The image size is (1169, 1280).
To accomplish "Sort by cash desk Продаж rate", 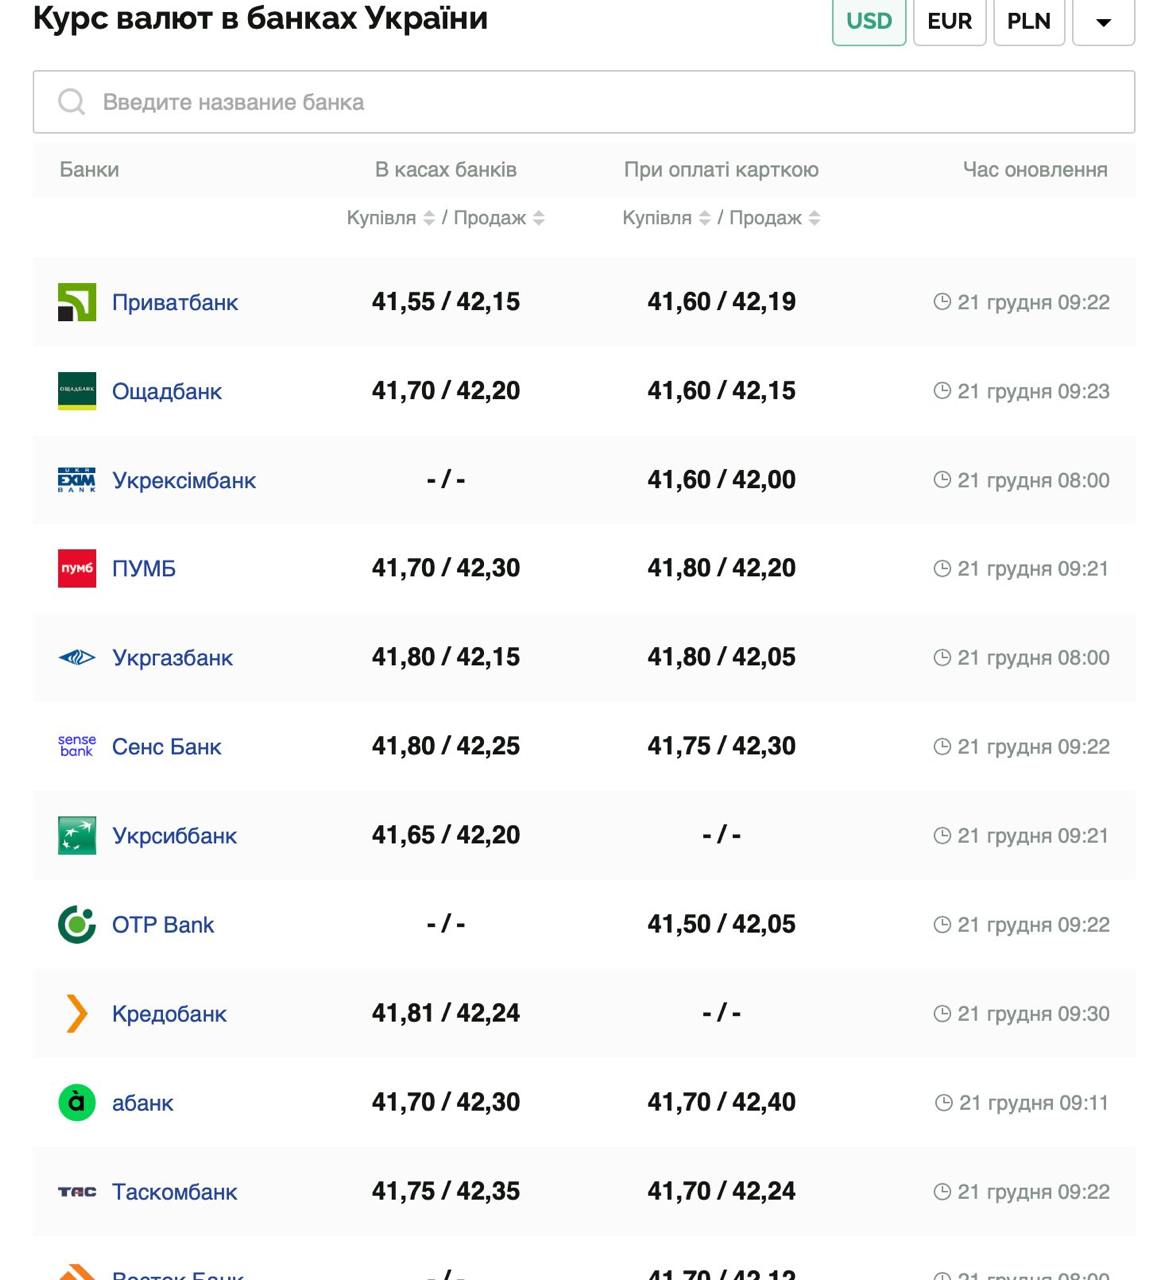I will click(538, 218).
